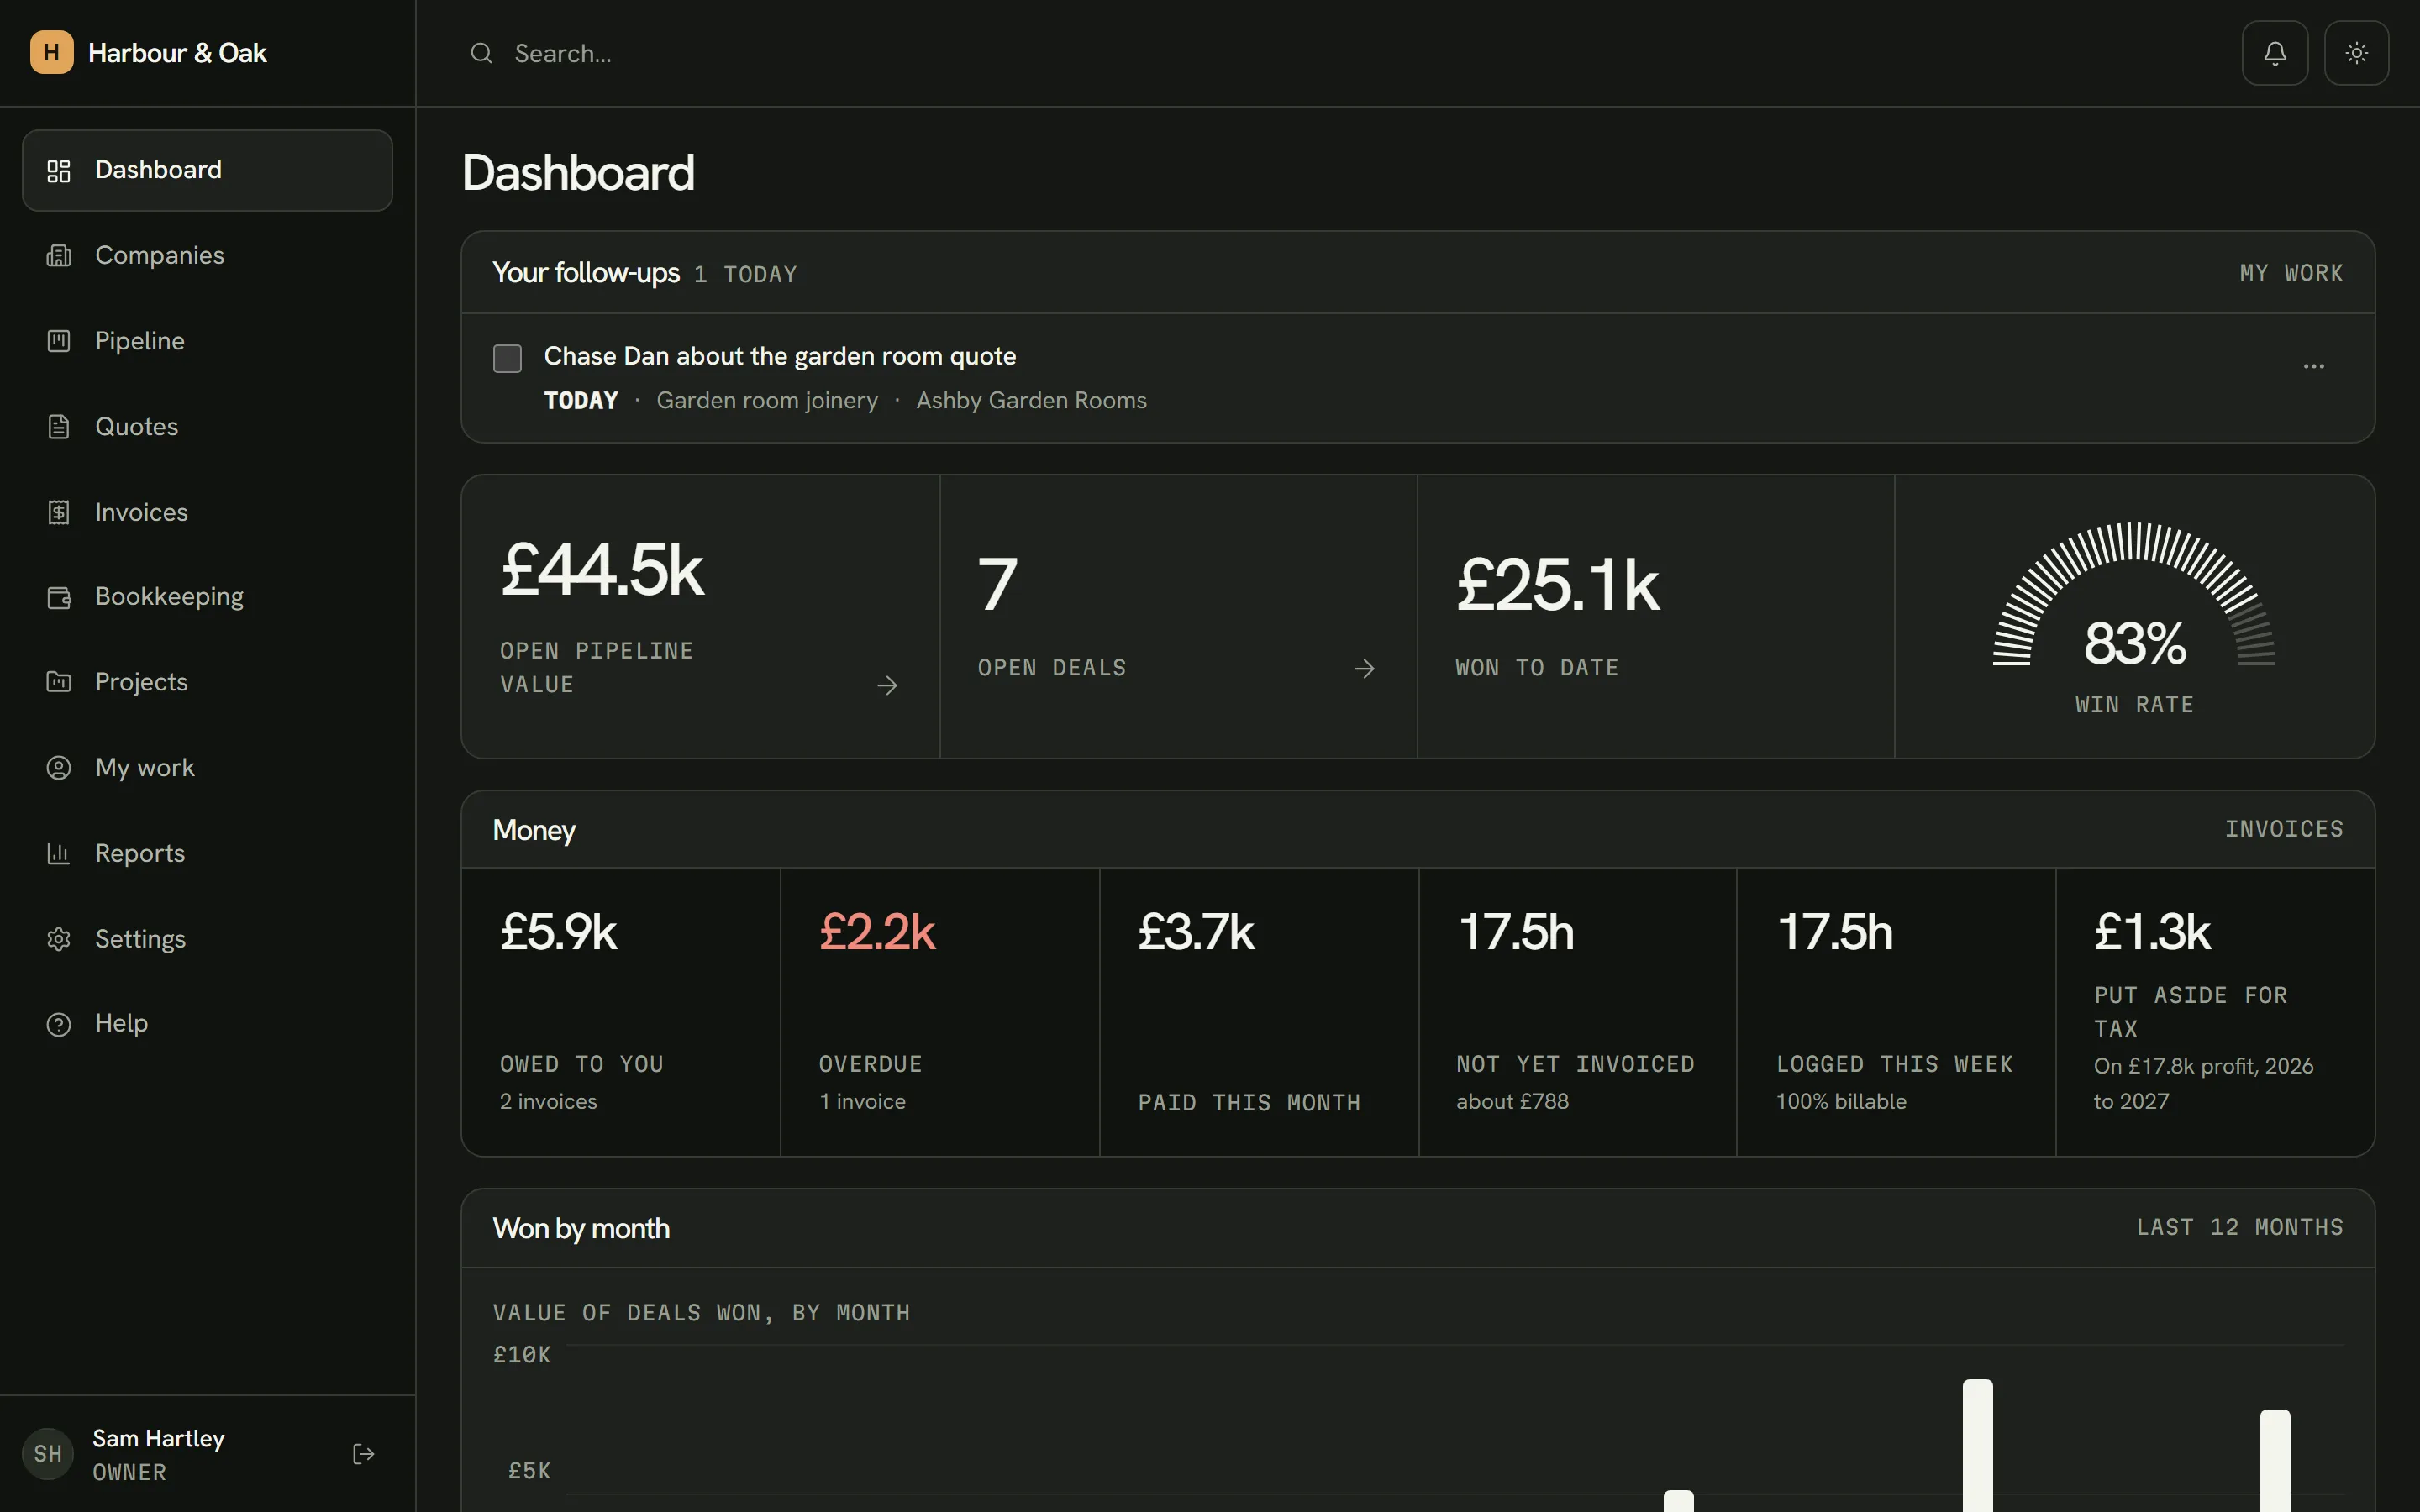Click the £1.3k put aside for tax
Viewport: 2420px width, 1512px height.
coord(2152,932)
